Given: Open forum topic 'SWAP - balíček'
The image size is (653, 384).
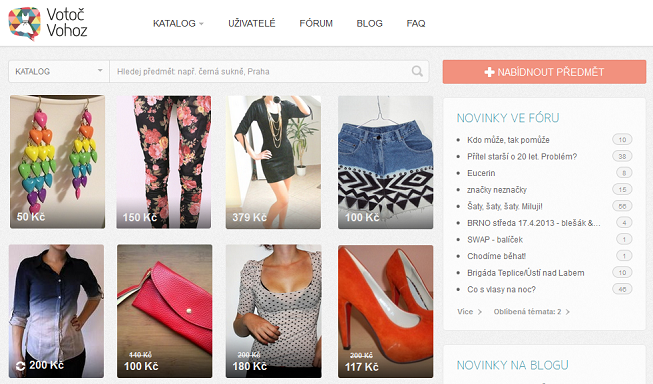Looking at the screenshot, I should (495, 239).
